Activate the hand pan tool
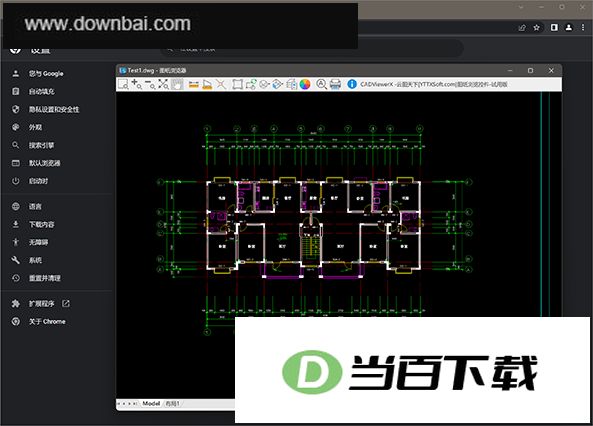This screenshot has height=426, width=593. [177, 84]
